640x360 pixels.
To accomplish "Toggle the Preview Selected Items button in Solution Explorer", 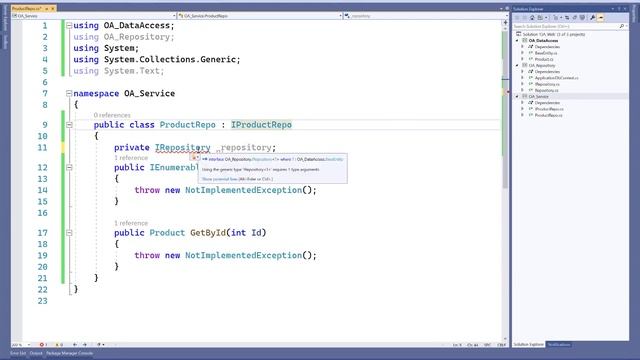I will pyautogui.click(x=600, y=18).
